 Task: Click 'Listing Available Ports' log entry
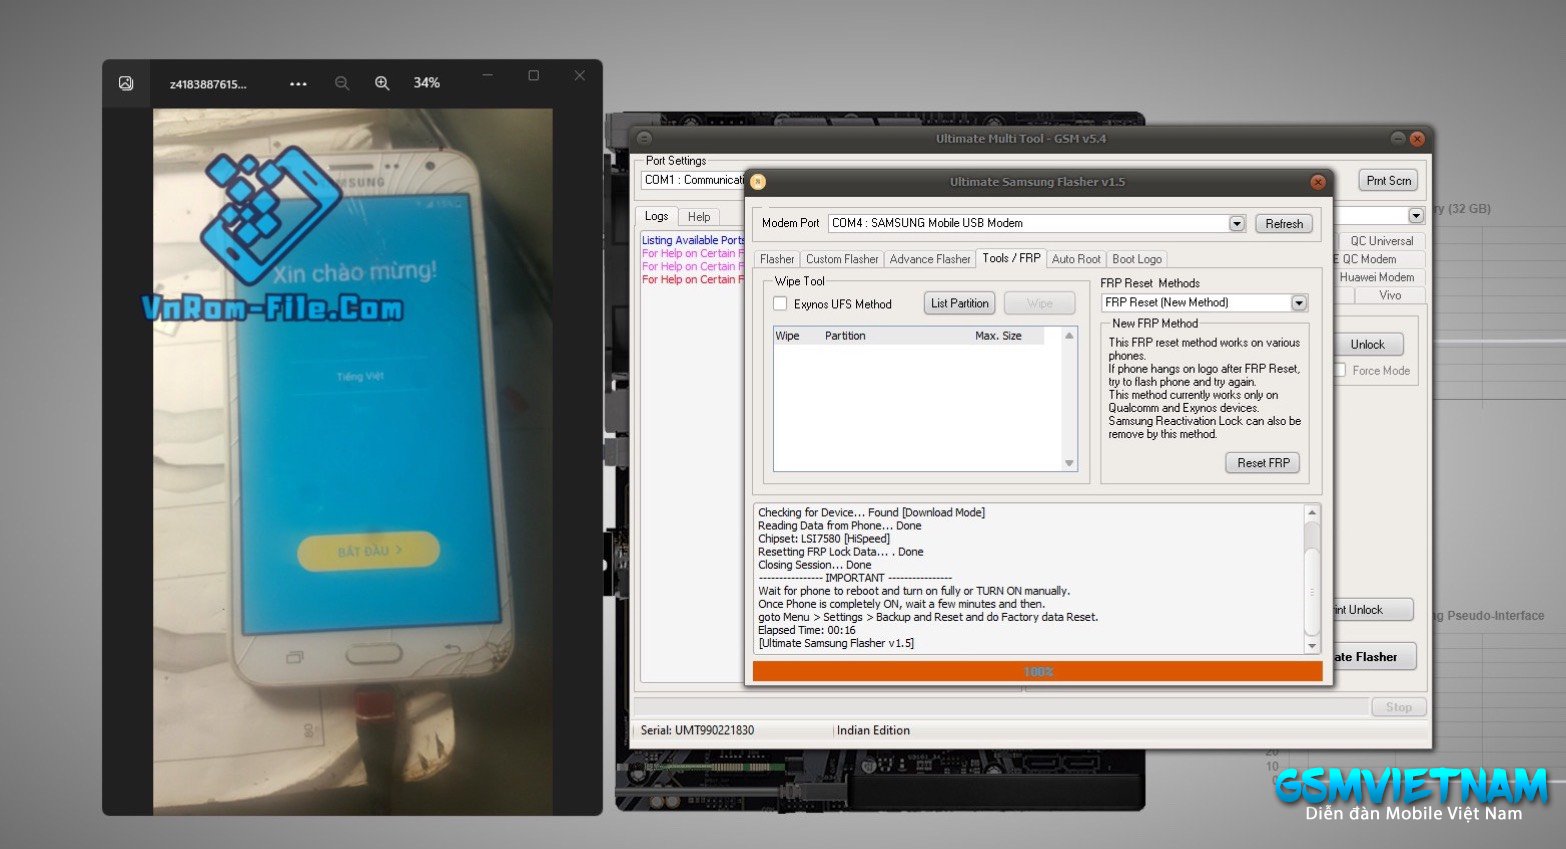[693, 240]
